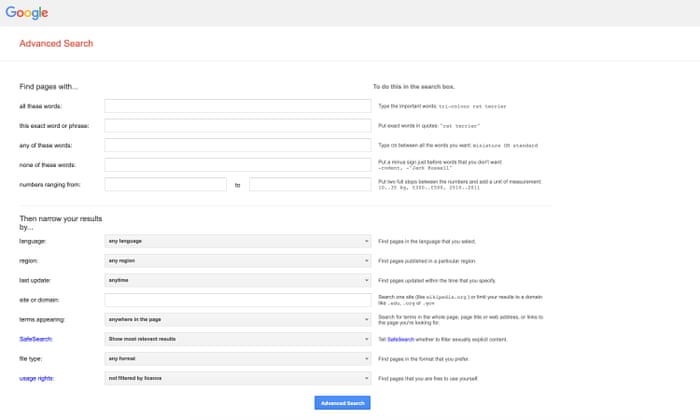Select the 'any of these words' input box
Image resolution: width=700 pixels, height=420 pixels.
pos(238,145)
